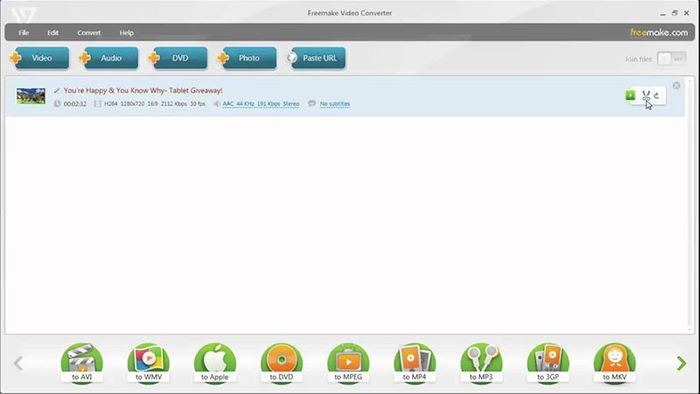The height and width of the screenshot is (394, 700).
Task: Click the speaker icon before AAC
Action: tap(217, 104)
